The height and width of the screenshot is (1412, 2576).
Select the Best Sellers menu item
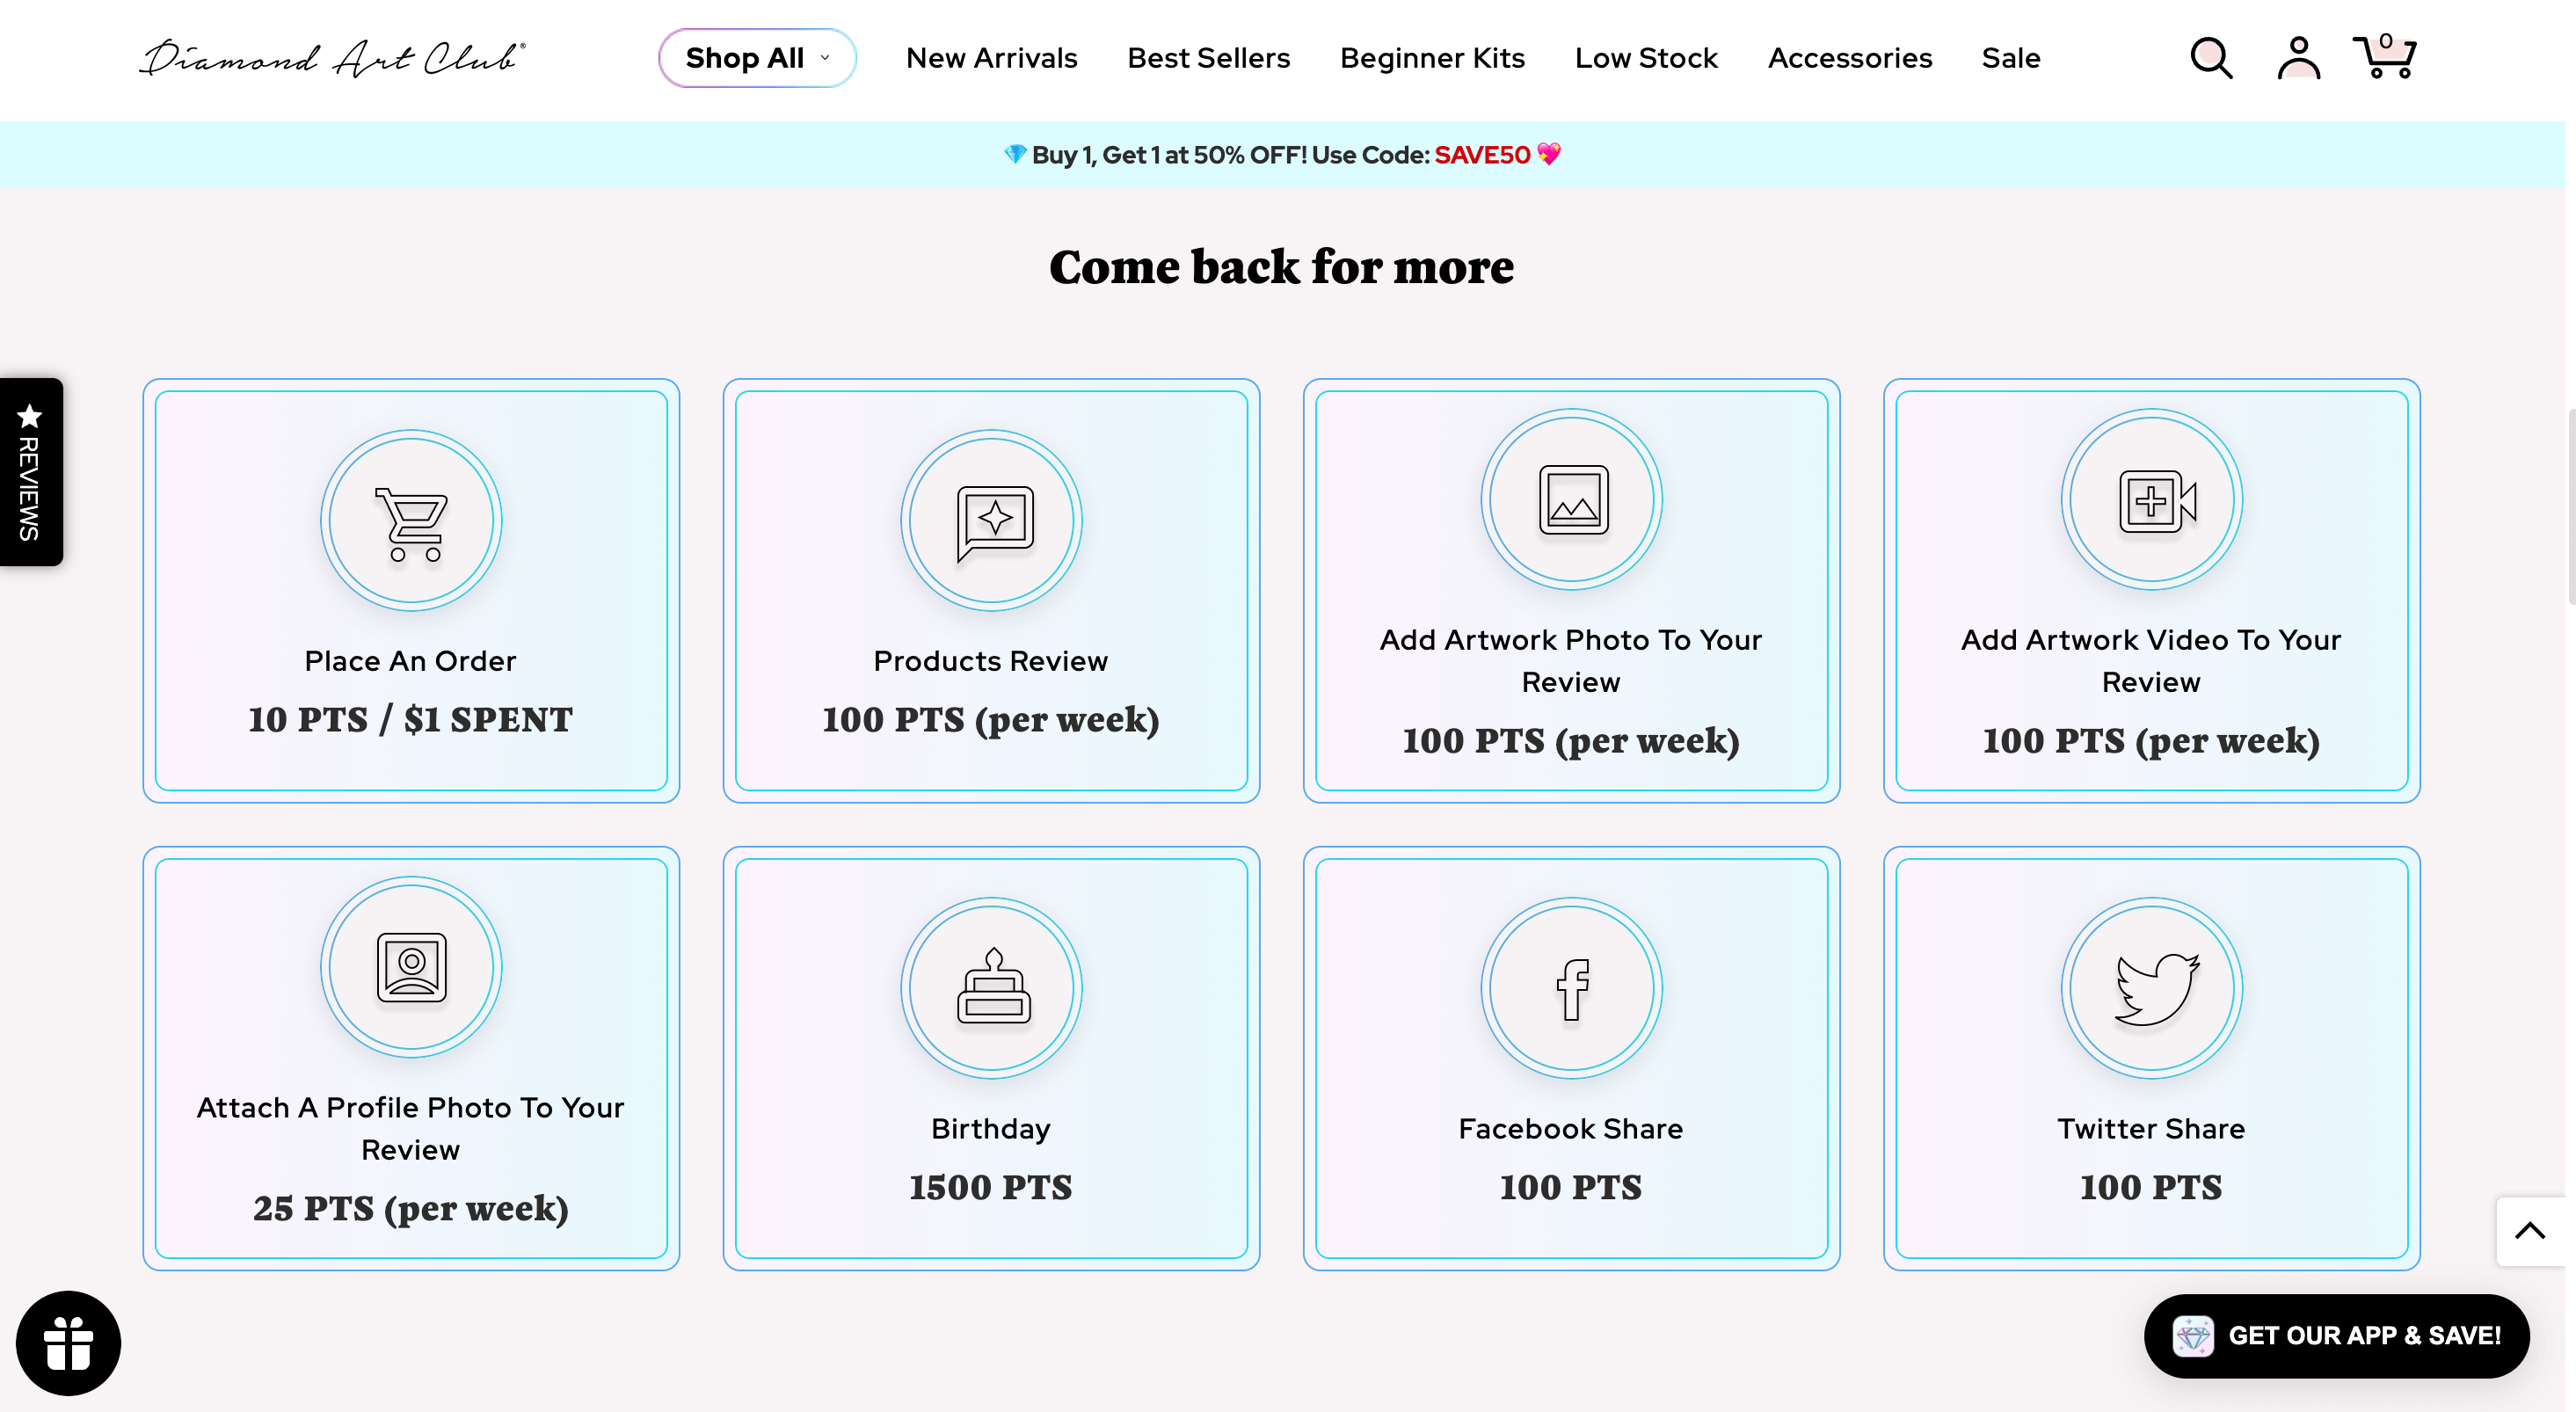1208,57
